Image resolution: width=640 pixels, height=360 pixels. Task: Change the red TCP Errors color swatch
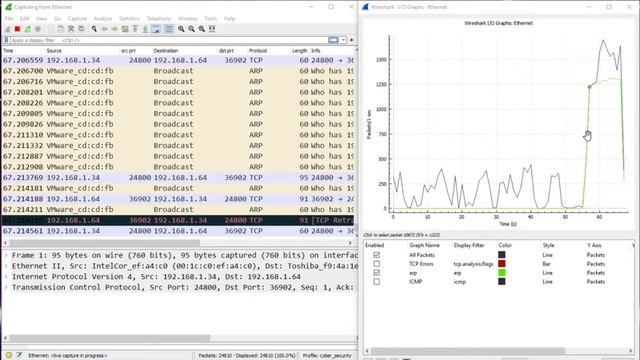502,264
